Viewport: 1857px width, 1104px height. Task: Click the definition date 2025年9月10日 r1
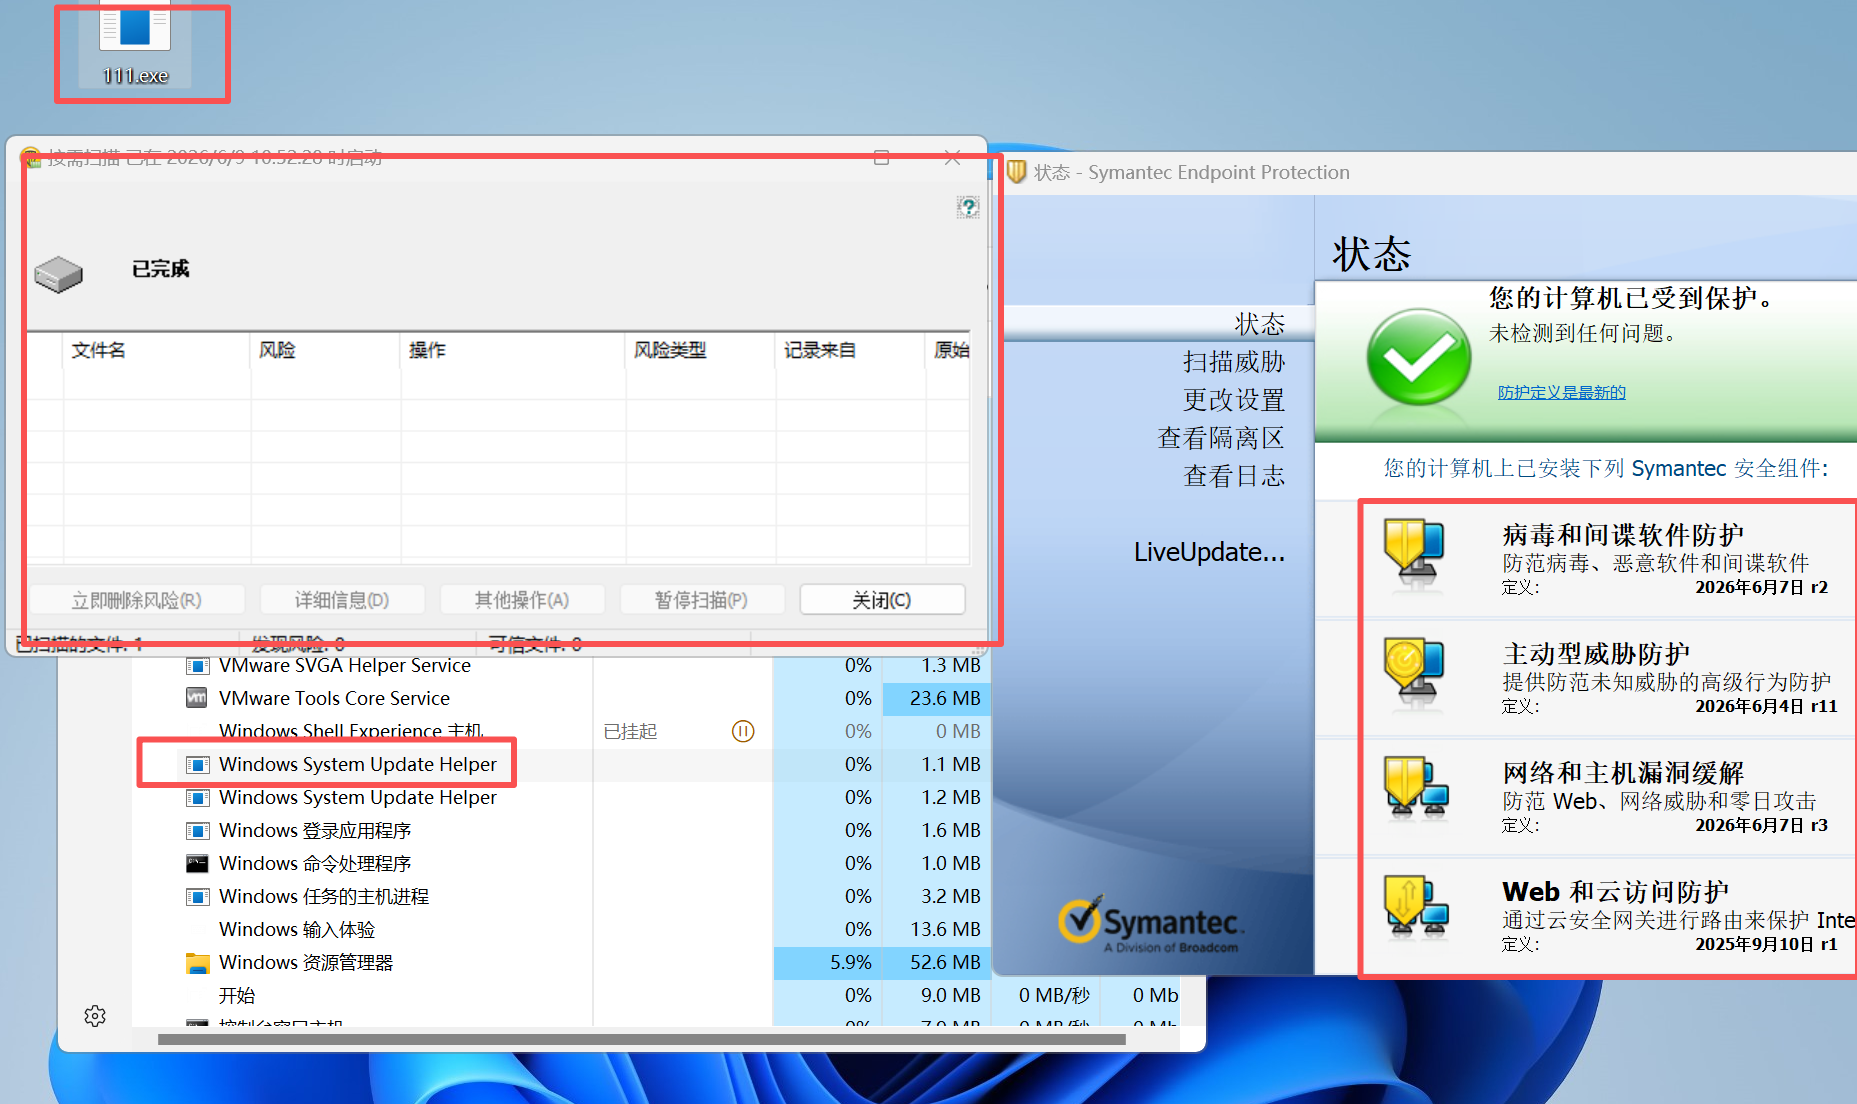(1766, 945)
